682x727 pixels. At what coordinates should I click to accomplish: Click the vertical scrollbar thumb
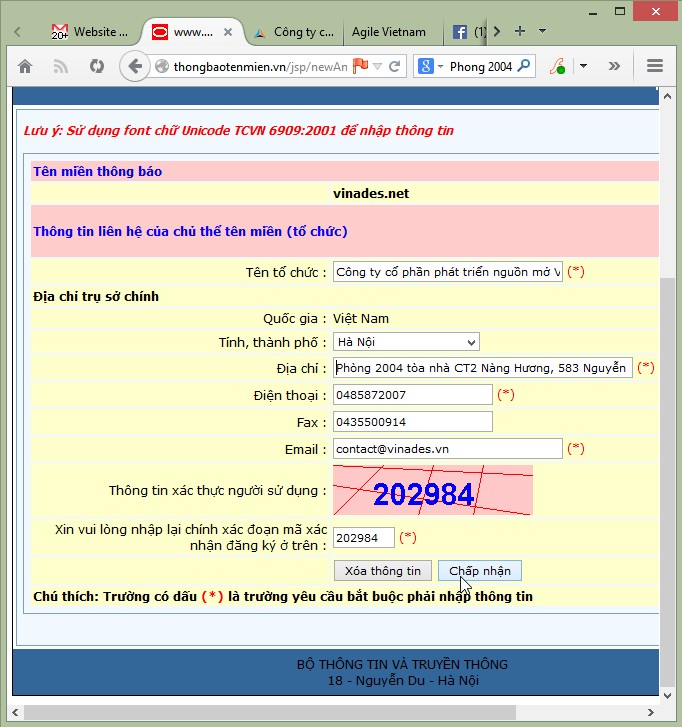(668, 482)
